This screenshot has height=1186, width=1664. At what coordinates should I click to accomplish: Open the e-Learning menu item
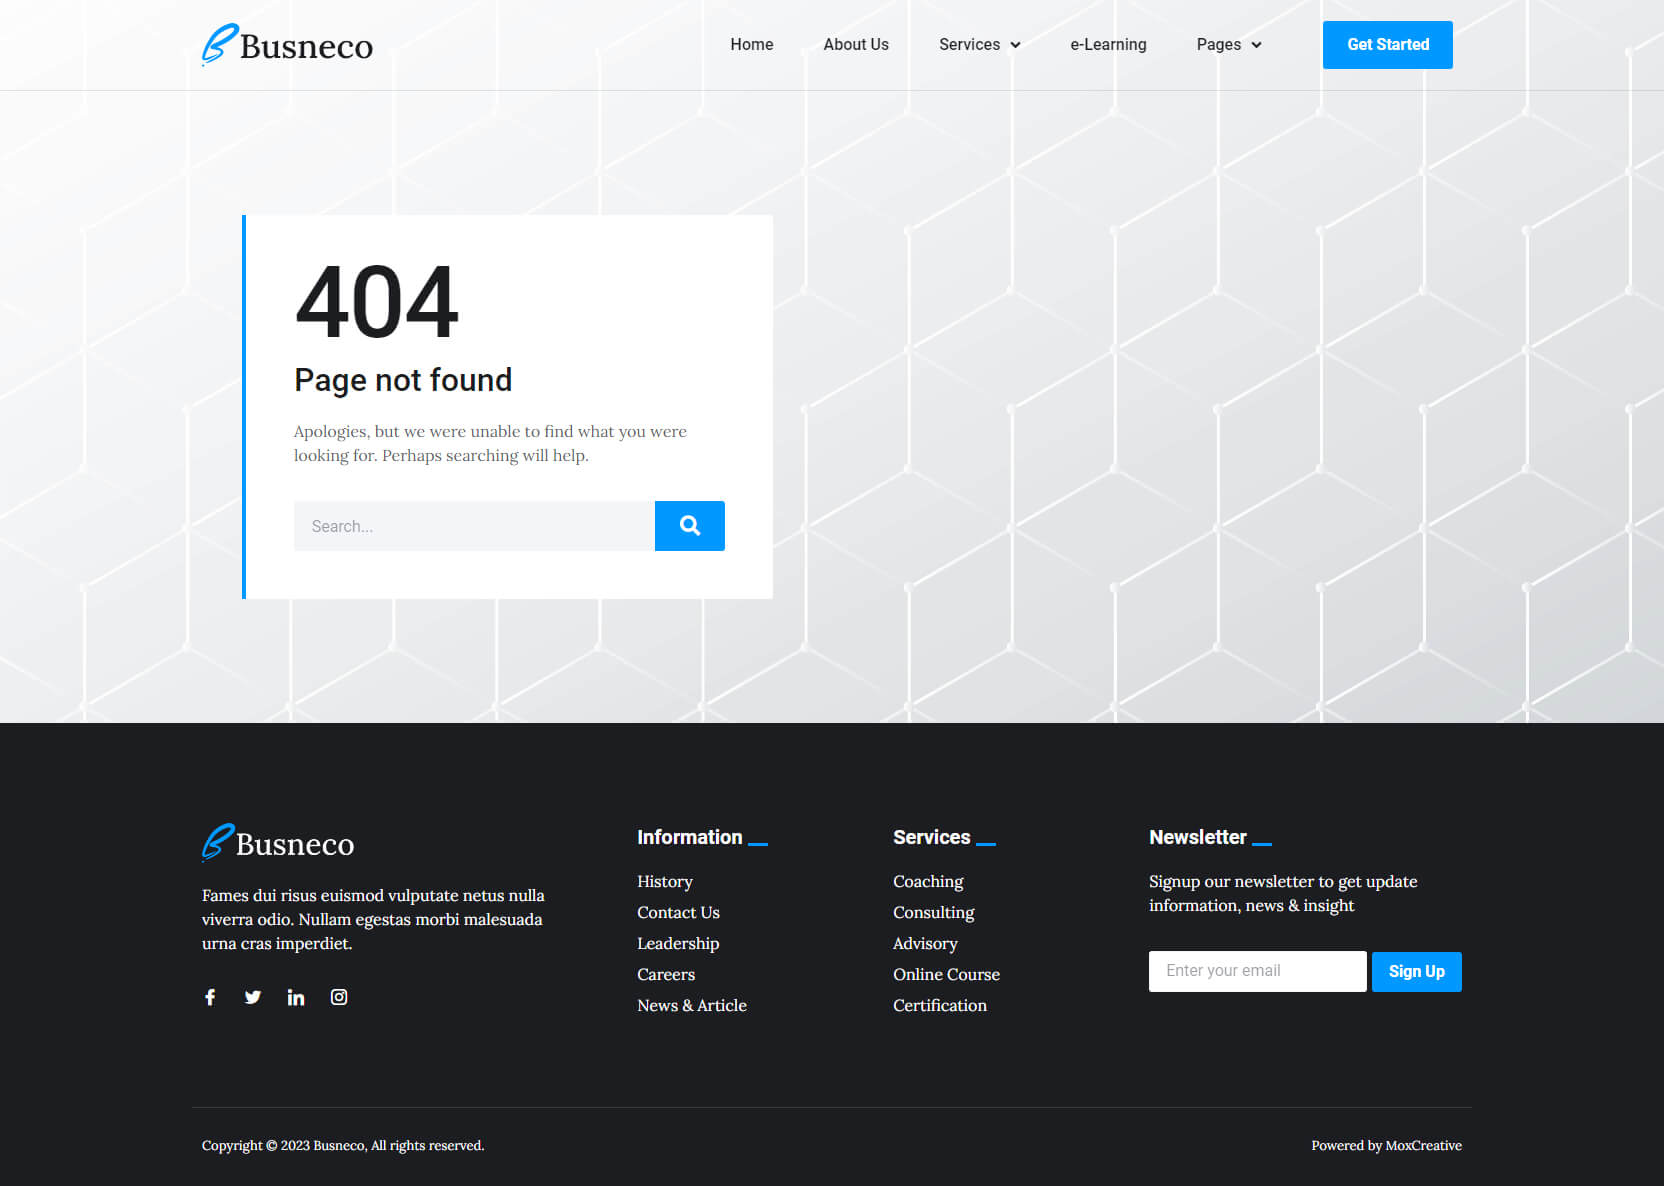point(1108,45)
